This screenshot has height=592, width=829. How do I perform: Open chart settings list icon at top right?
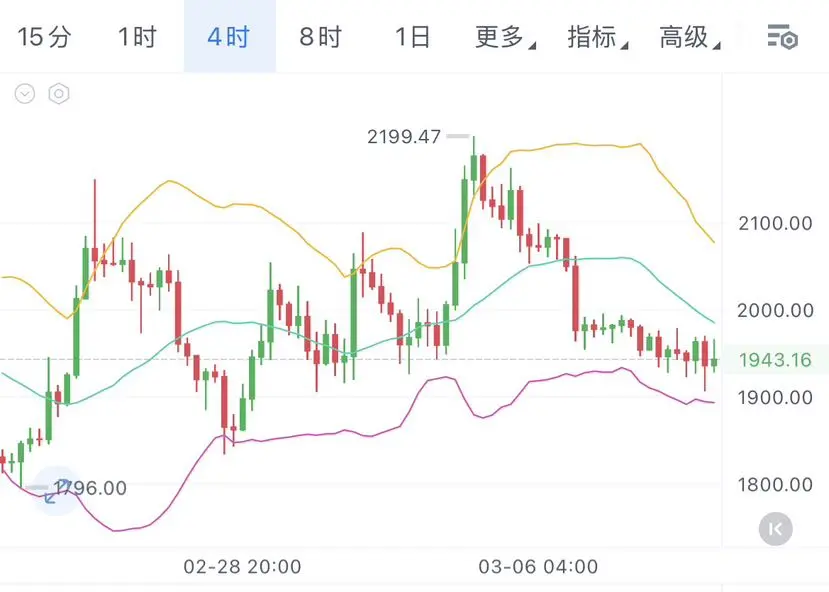(782, 38)
